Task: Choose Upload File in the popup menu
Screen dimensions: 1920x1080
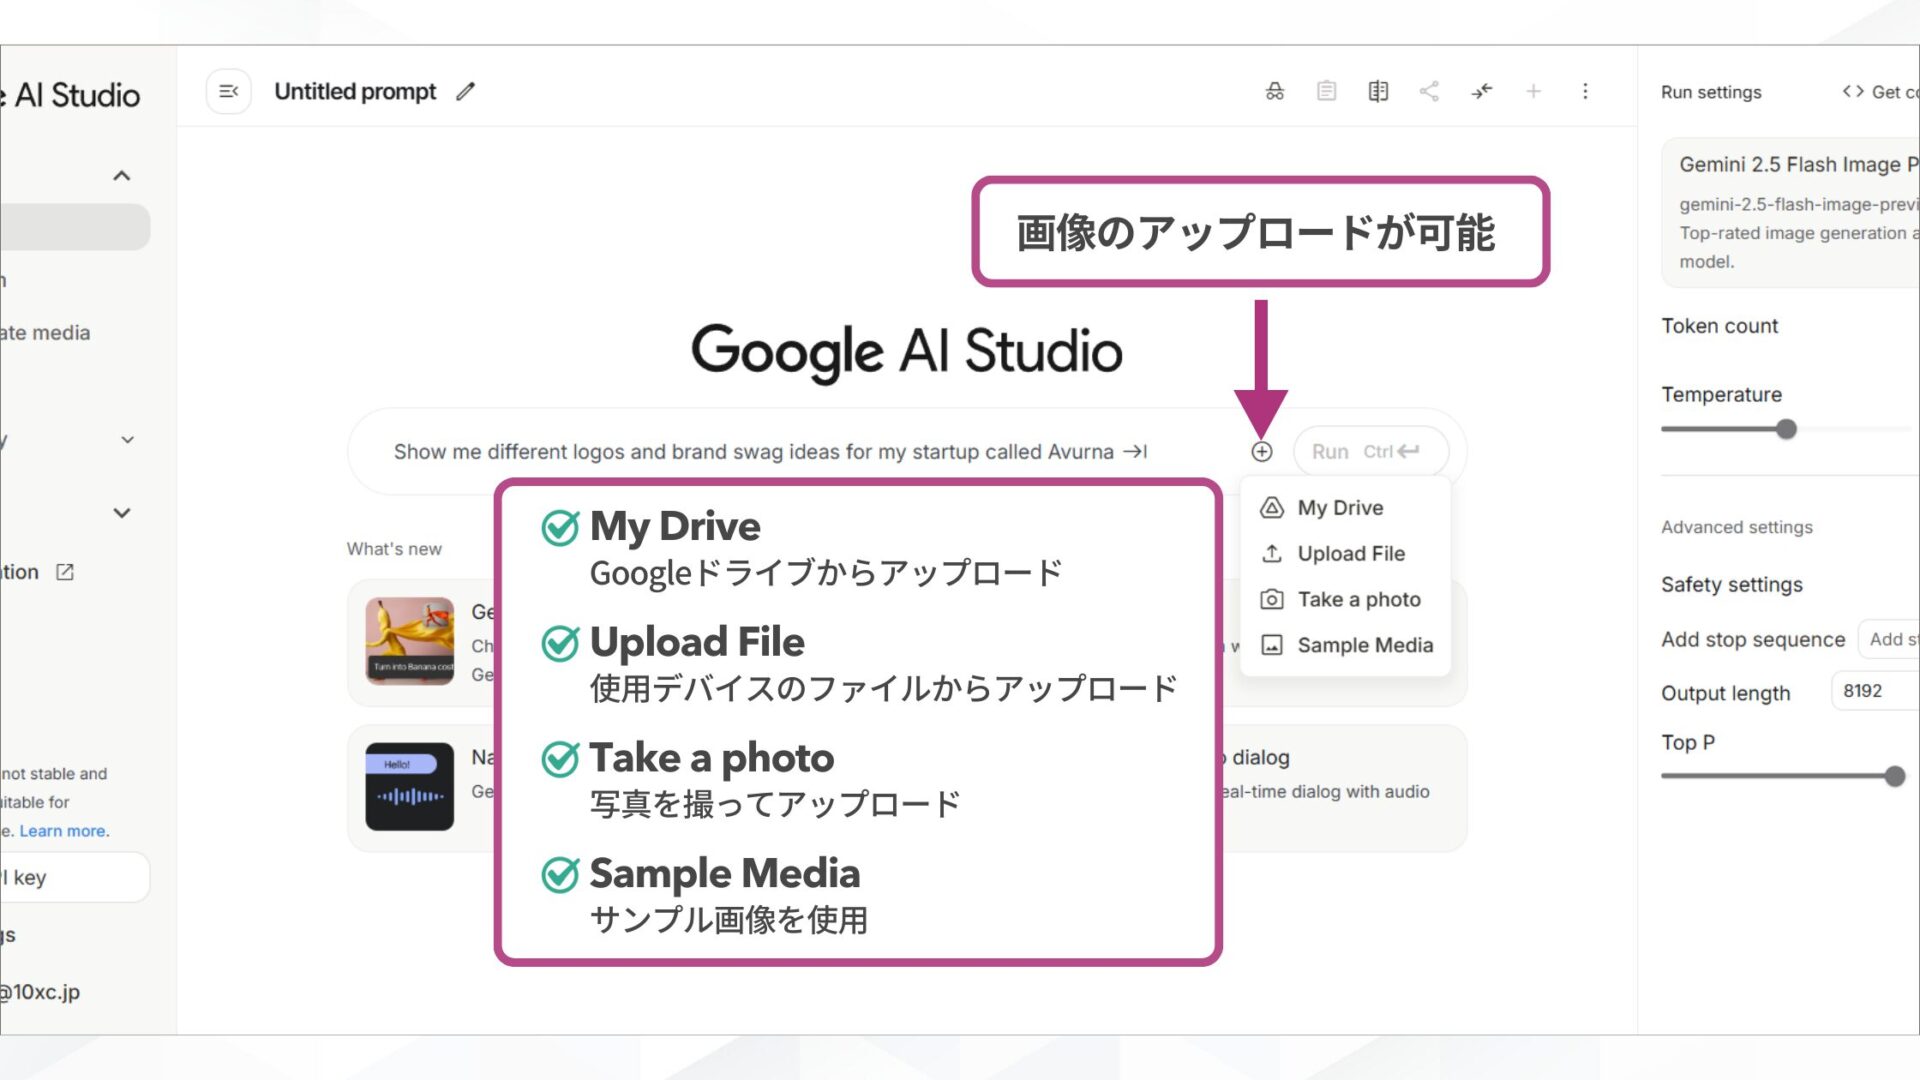Action: point(1350,554)
